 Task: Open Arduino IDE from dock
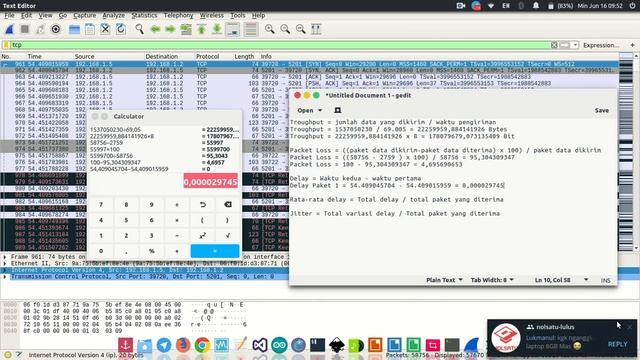pos(279,345)
